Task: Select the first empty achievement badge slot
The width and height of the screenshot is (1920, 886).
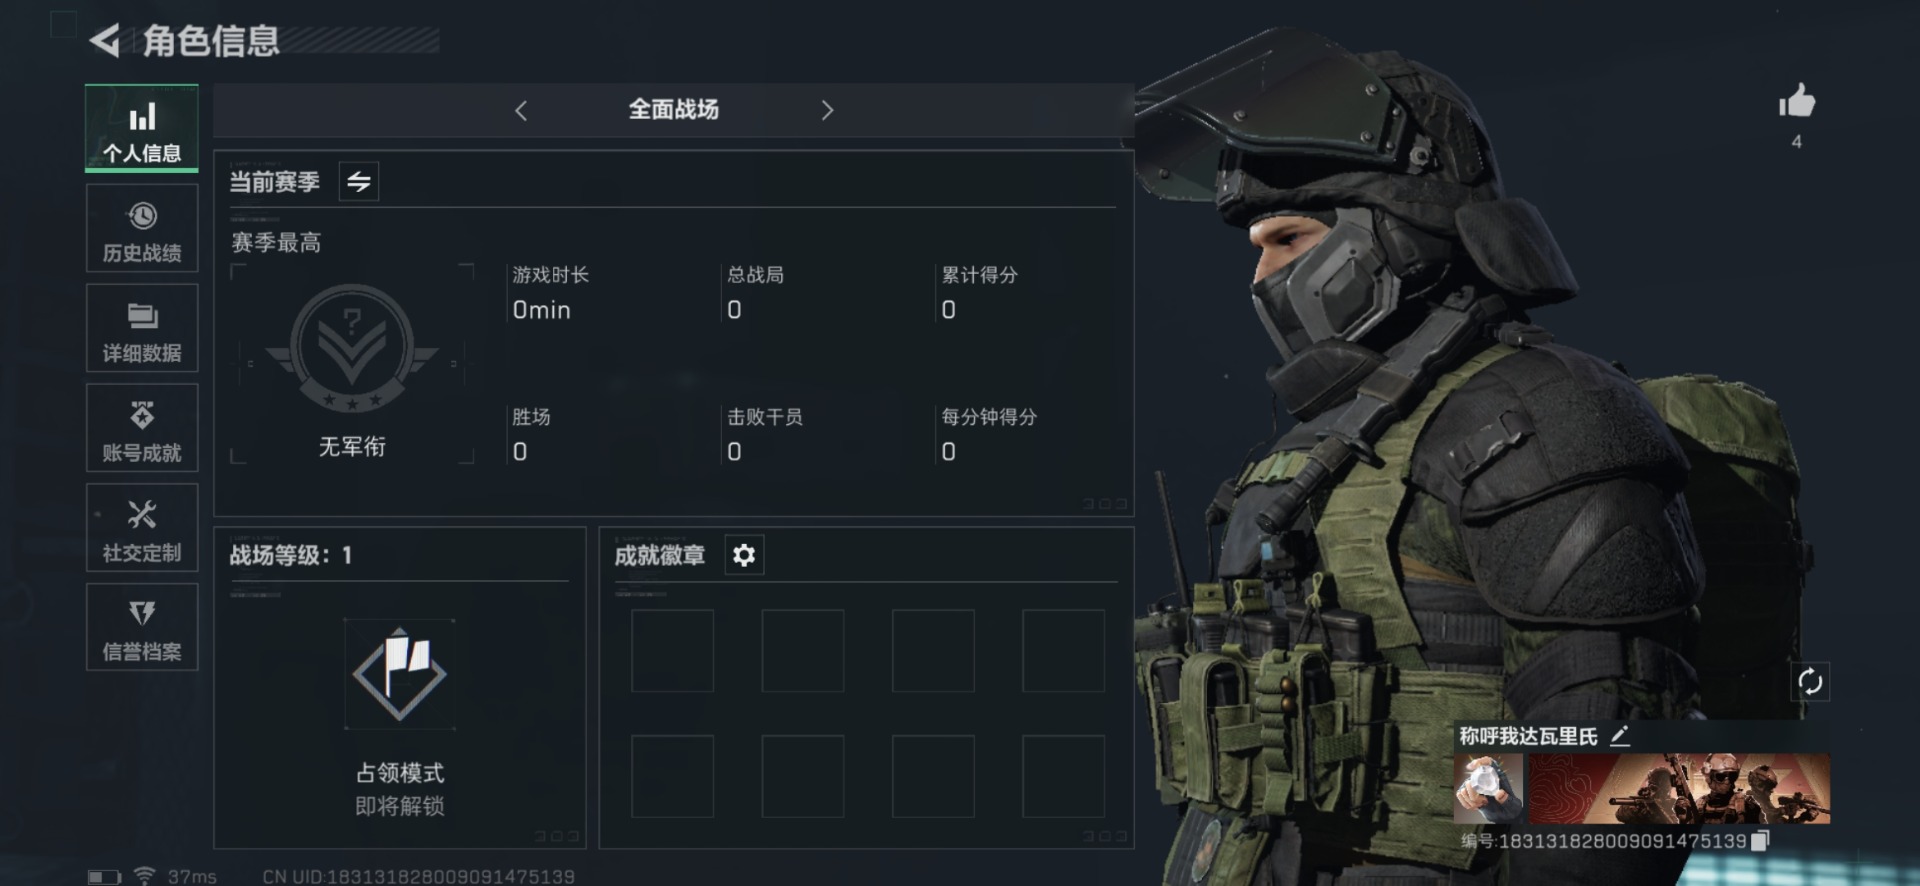Action: click(x=672, y=651)
